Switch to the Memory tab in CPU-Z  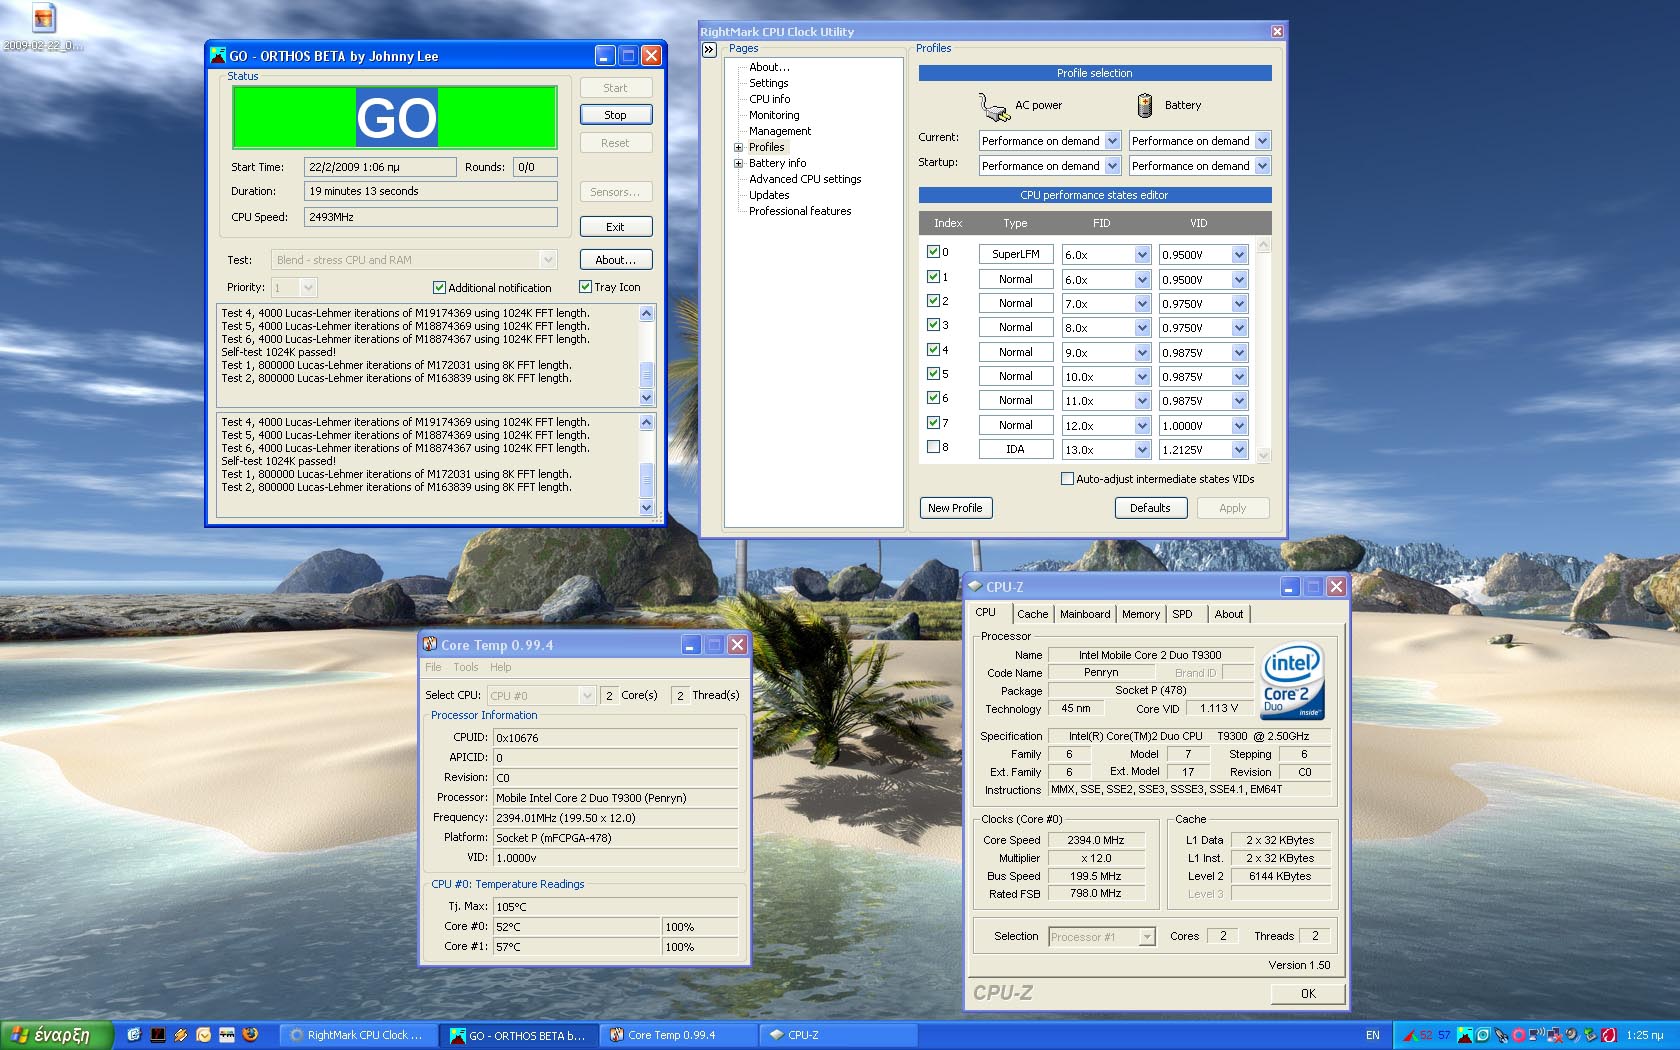[1141, 614]
